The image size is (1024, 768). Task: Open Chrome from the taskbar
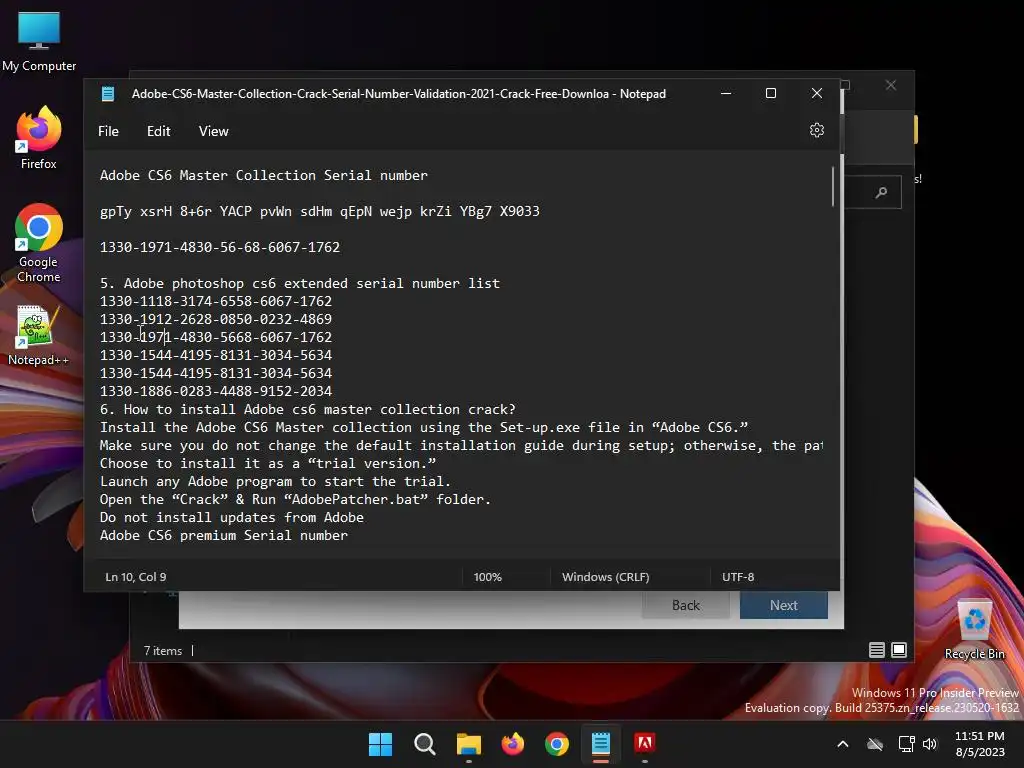click(x=556, y=744)
